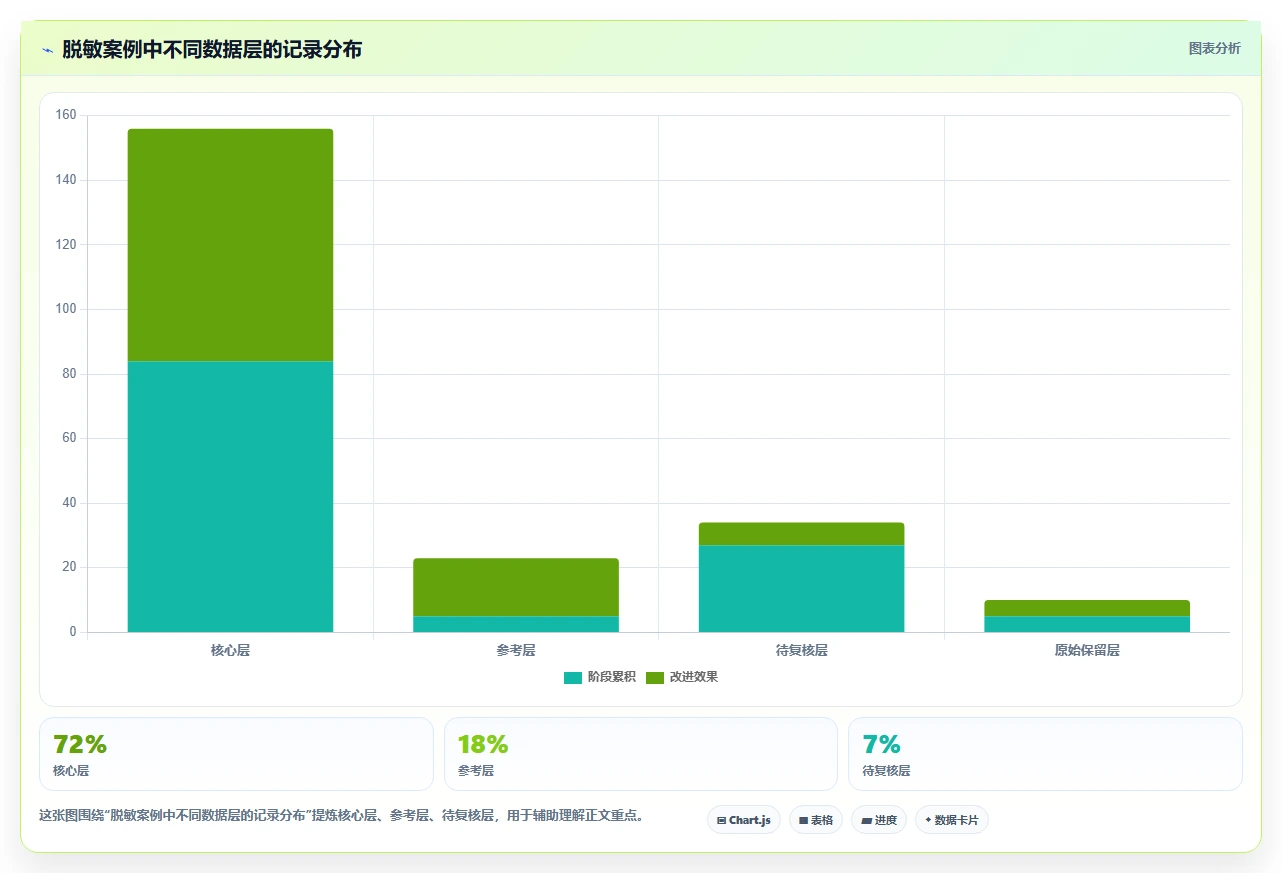Toggle the 阶段累积 legend item
This screenshot has height=873, width=1282.
point(600,677)
